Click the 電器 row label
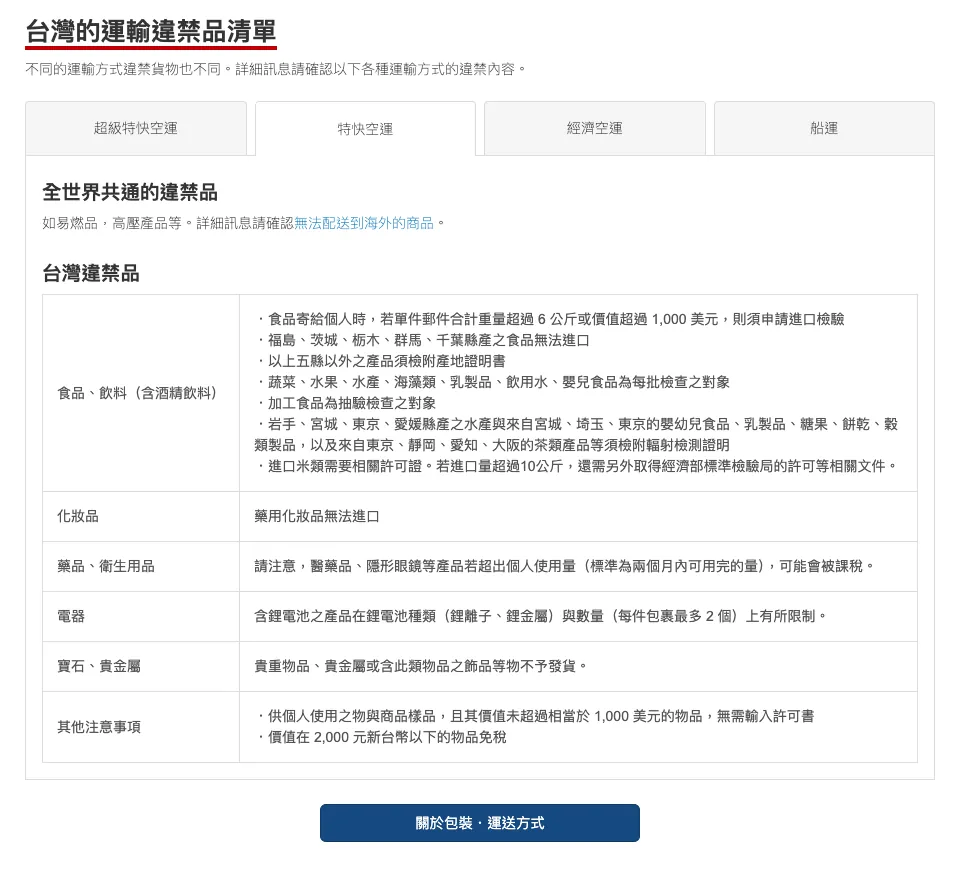Viewport: 959px width, 873px height. click(x=71, y=616)
